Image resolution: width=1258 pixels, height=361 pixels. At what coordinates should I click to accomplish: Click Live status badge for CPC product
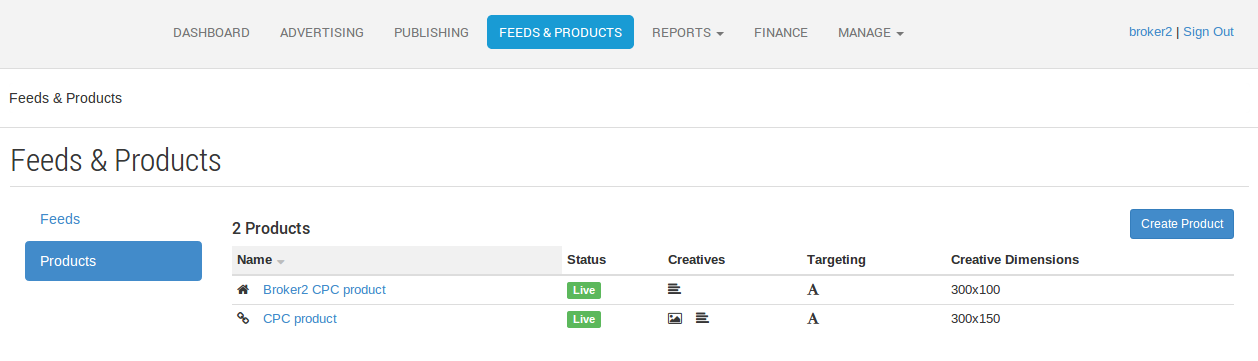point(584,319)
